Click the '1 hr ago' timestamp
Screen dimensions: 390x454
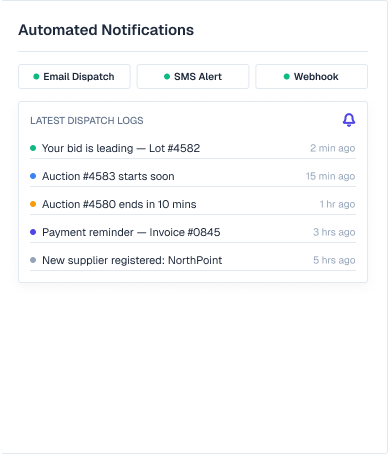click(x=338, y=204)
